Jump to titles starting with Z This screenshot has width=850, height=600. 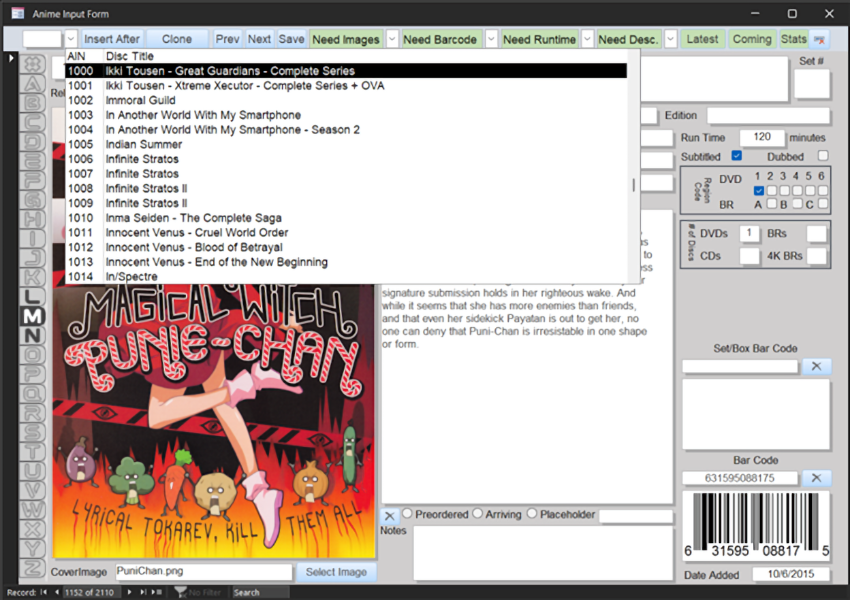tap(32, 568)
